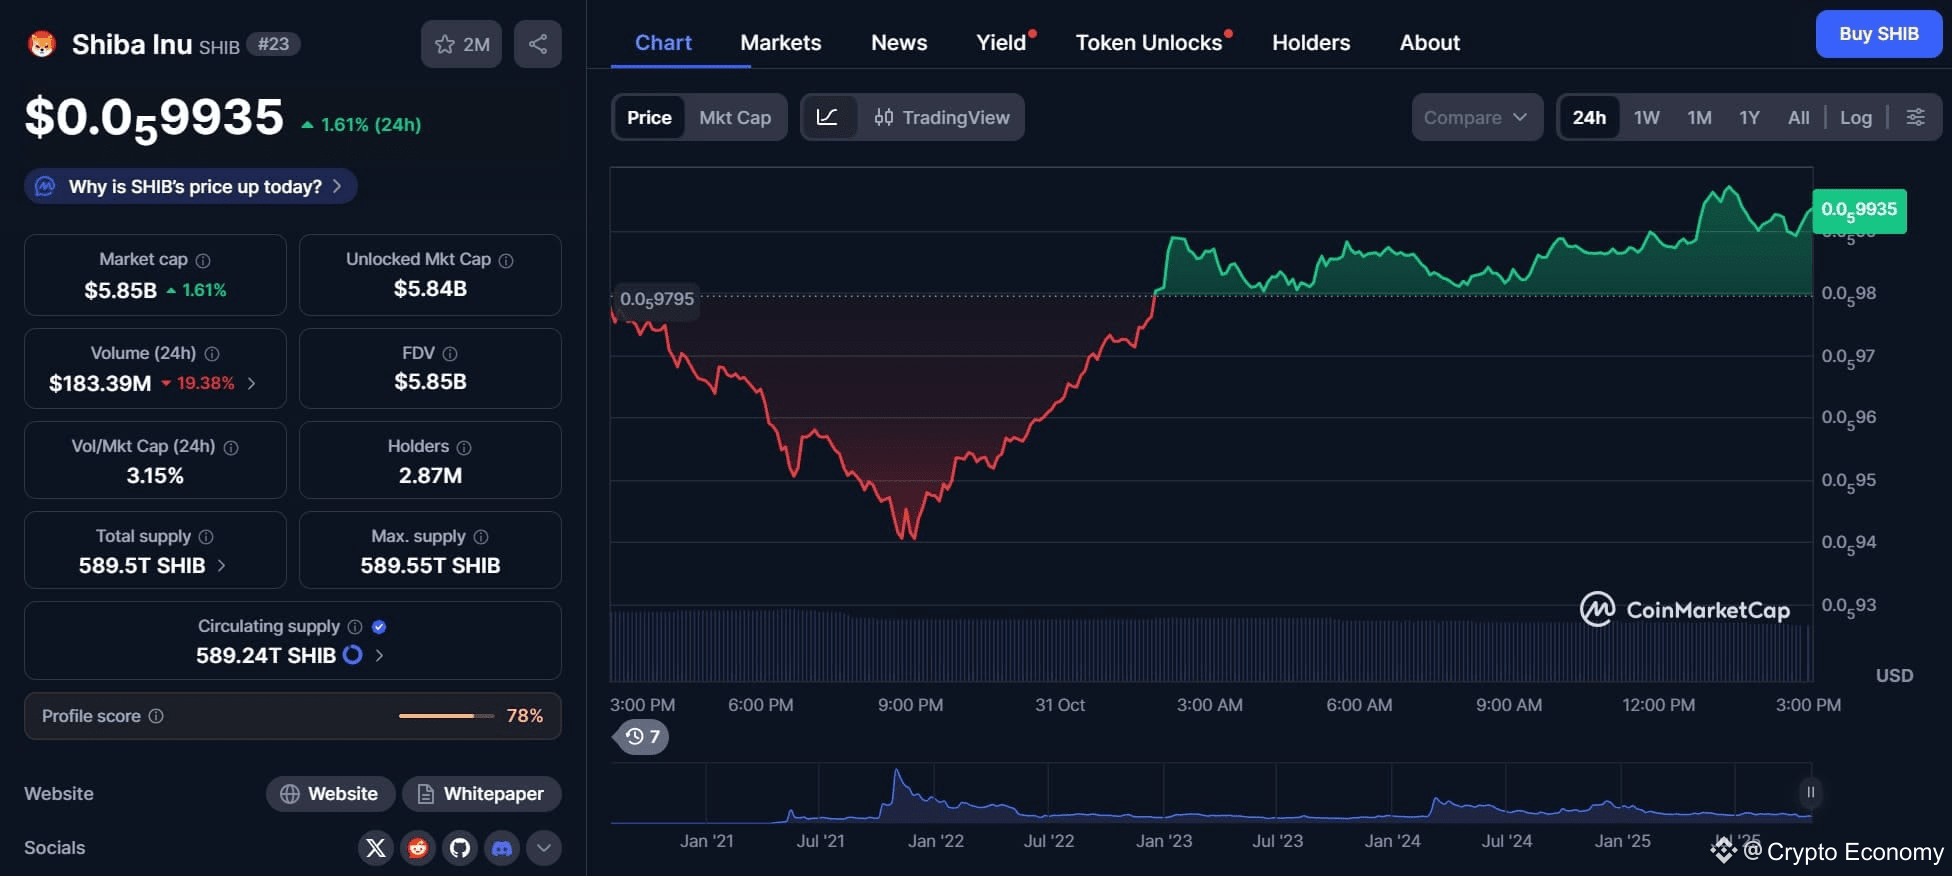The height and width of the screenshot is (876, 1952).
Task: Expand more socials chevron
Action: [543, 848]
